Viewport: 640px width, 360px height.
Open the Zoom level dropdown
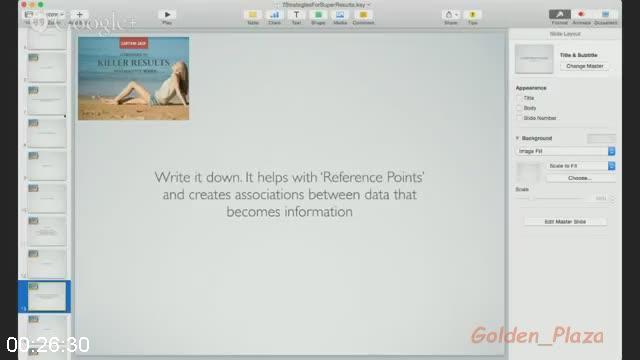(x=55, y=14)
